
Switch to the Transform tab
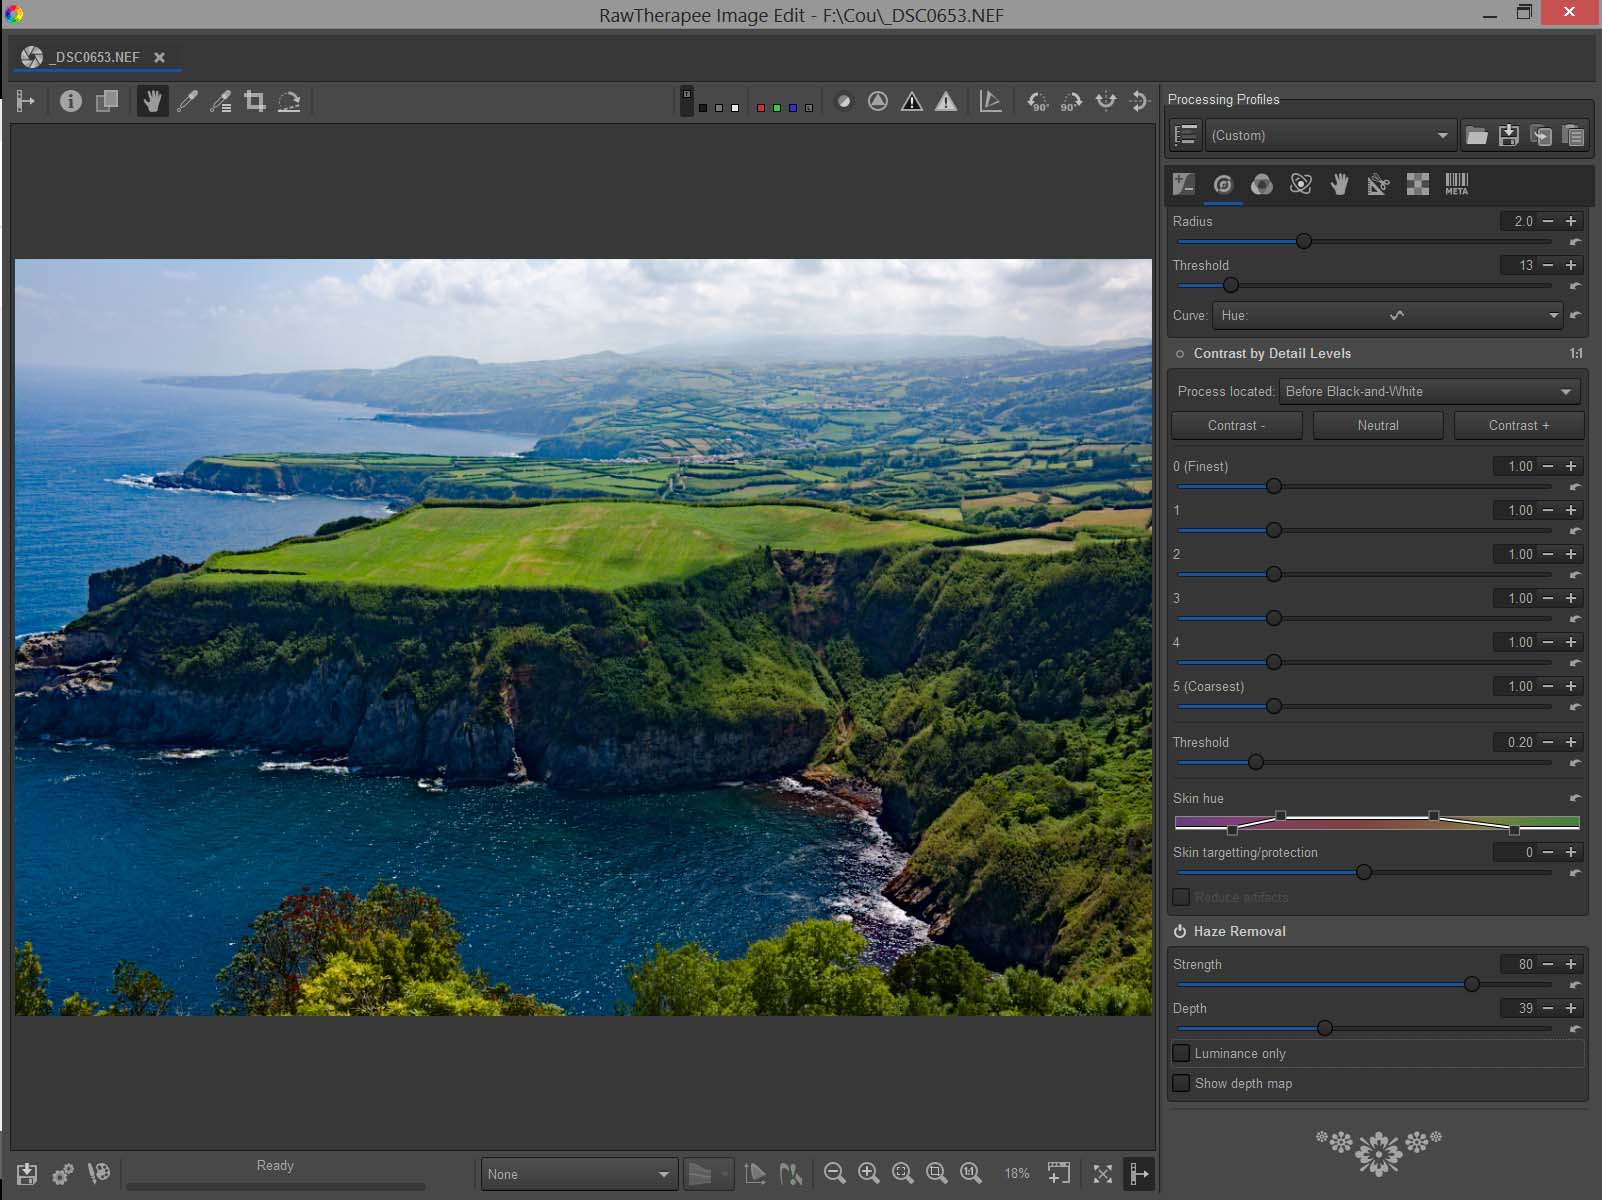pyautogui.click(x=1378, y=184)
